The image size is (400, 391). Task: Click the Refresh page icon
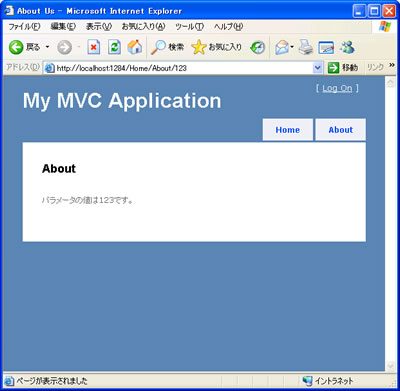(114, 47)
